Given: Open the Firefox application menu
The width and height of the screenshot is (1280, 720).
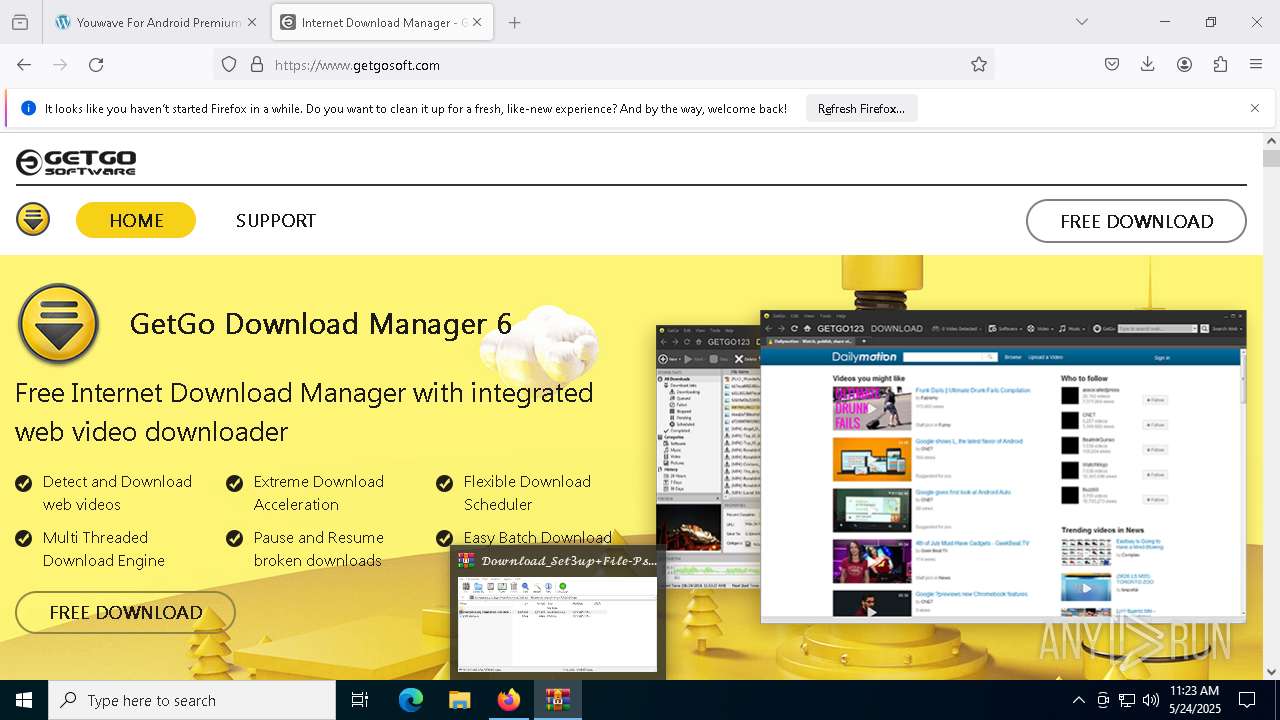Looking at the screenshot, I should tap(1256, 64).
